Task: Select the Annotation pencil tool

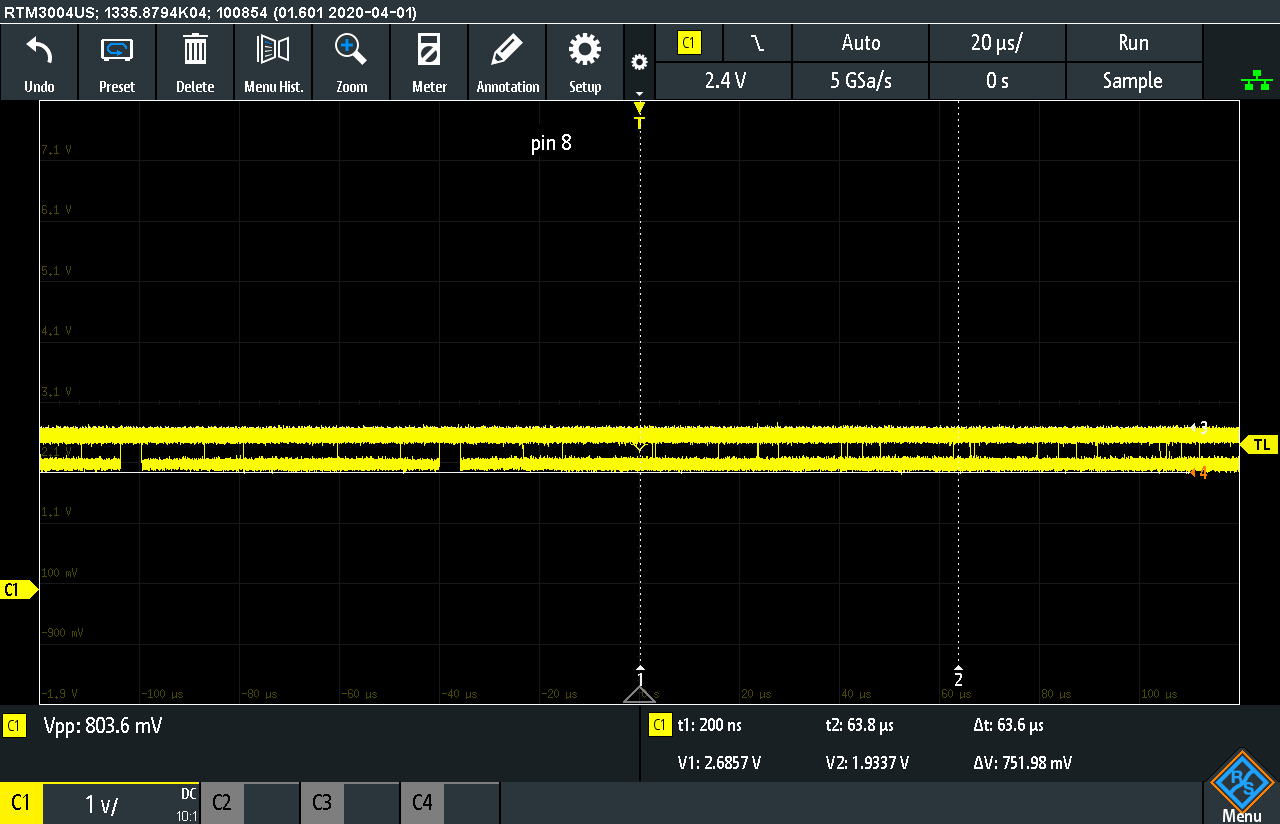Action: (507, 62)
